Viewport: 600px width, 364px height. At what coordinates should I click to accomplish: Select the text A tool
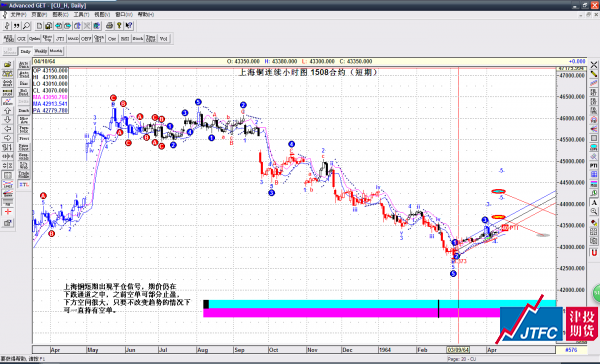[593, 202]
